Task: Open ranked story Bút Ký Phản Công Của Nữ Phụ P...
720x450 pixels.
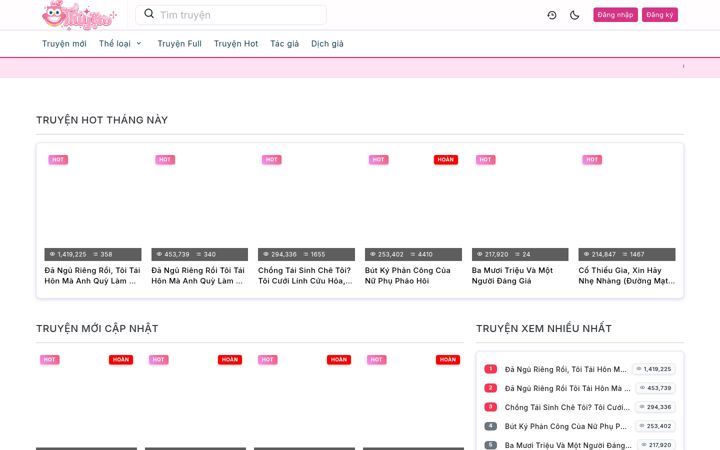Action: (x=565, y=426)
